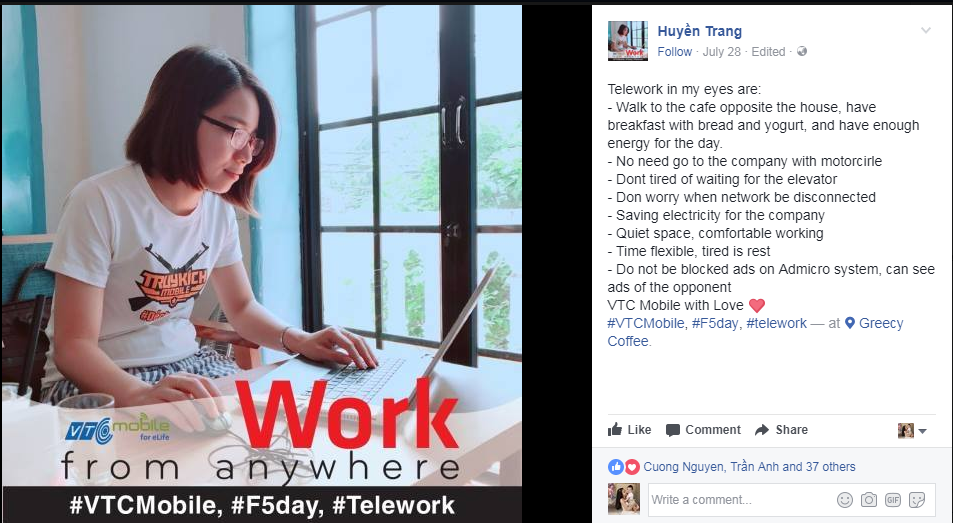953x523 pixels.
Task: Click the public globe privacy icon
Action: 802,52
